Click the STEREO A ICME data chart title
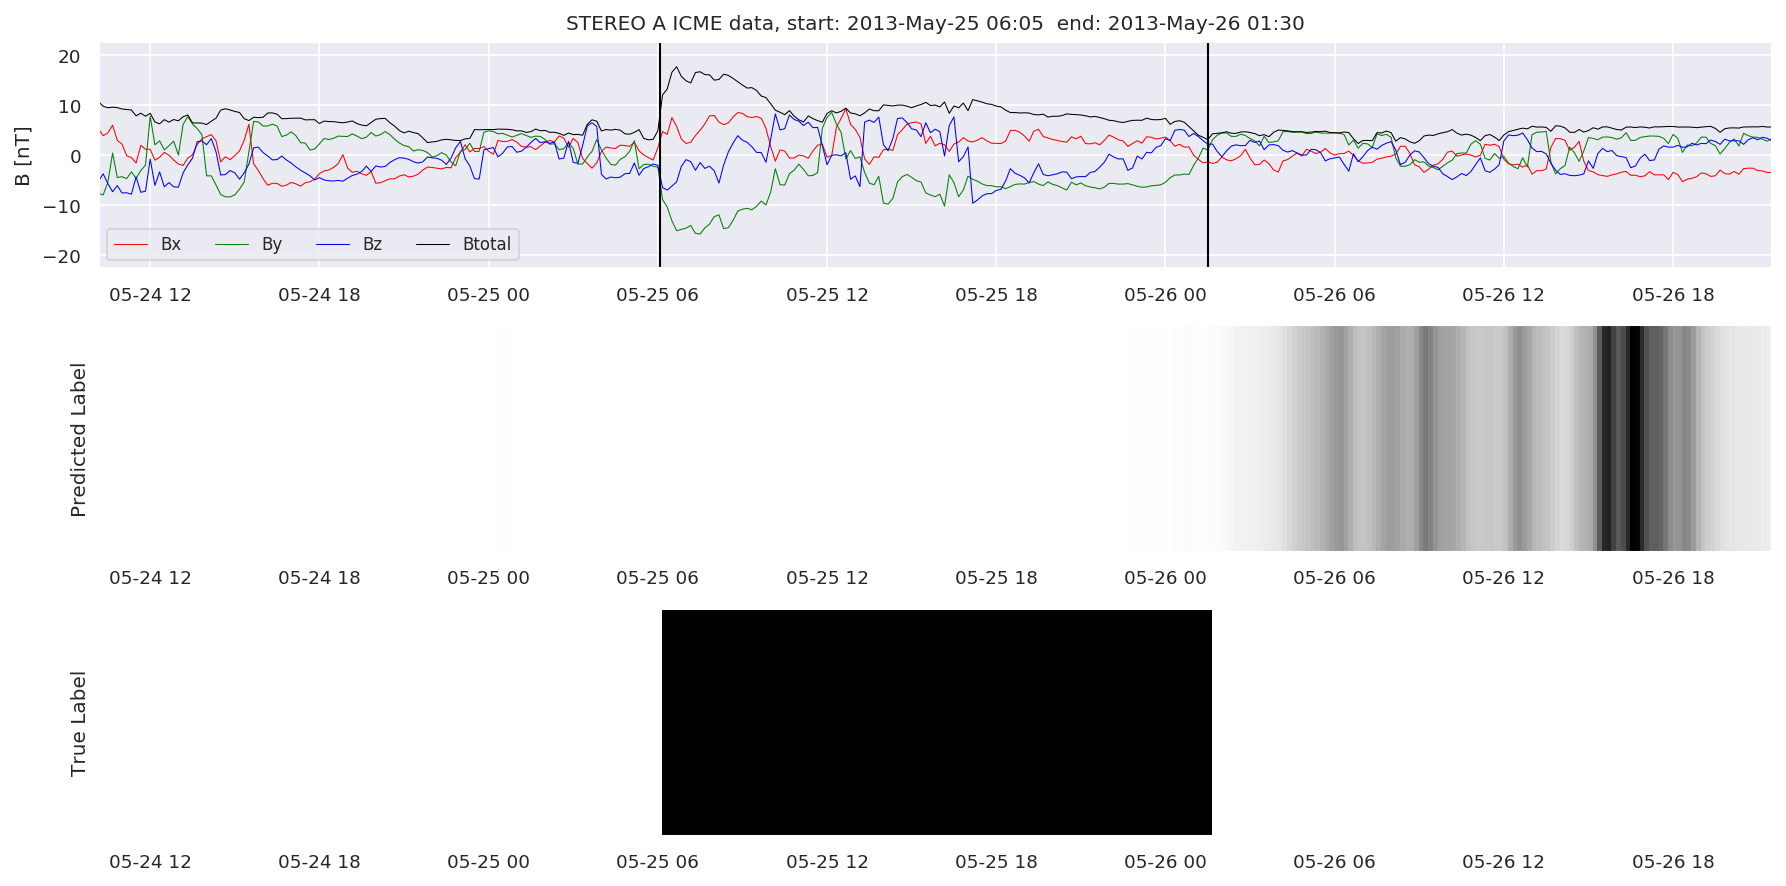This screenshot has width=1786, height=886. click(935, 23)
